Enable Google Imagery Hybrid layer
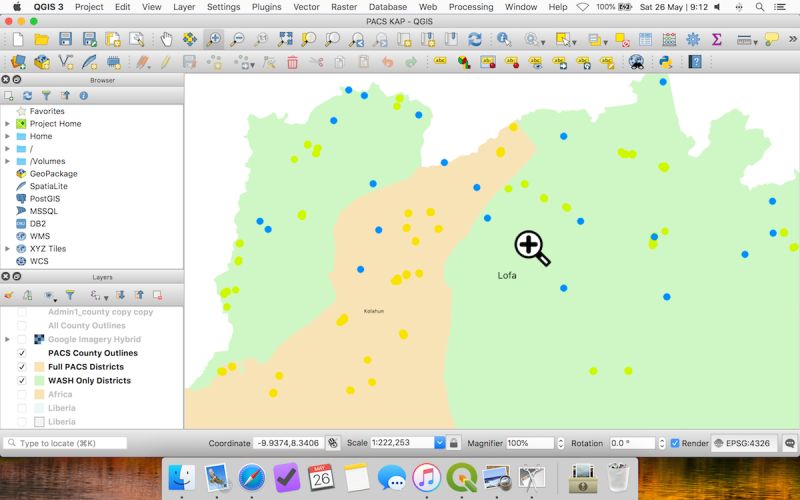Image resolution: width=800 pixels, height=500 pixels. [21, 339]
